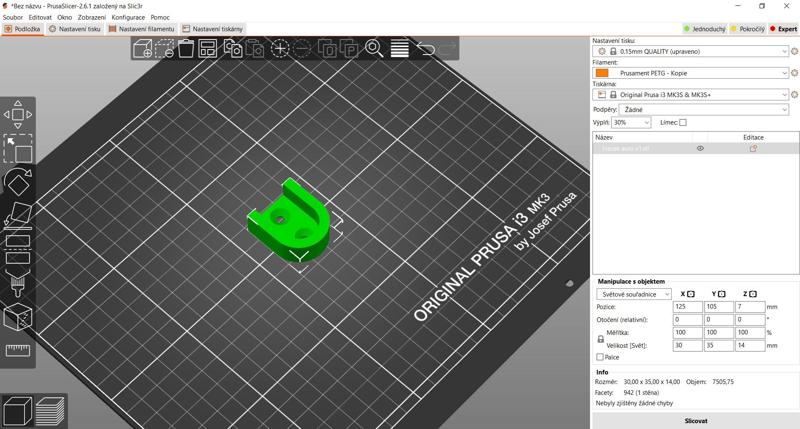Open the Světové souřadnice coordinate dropdown

coord(634,294)
